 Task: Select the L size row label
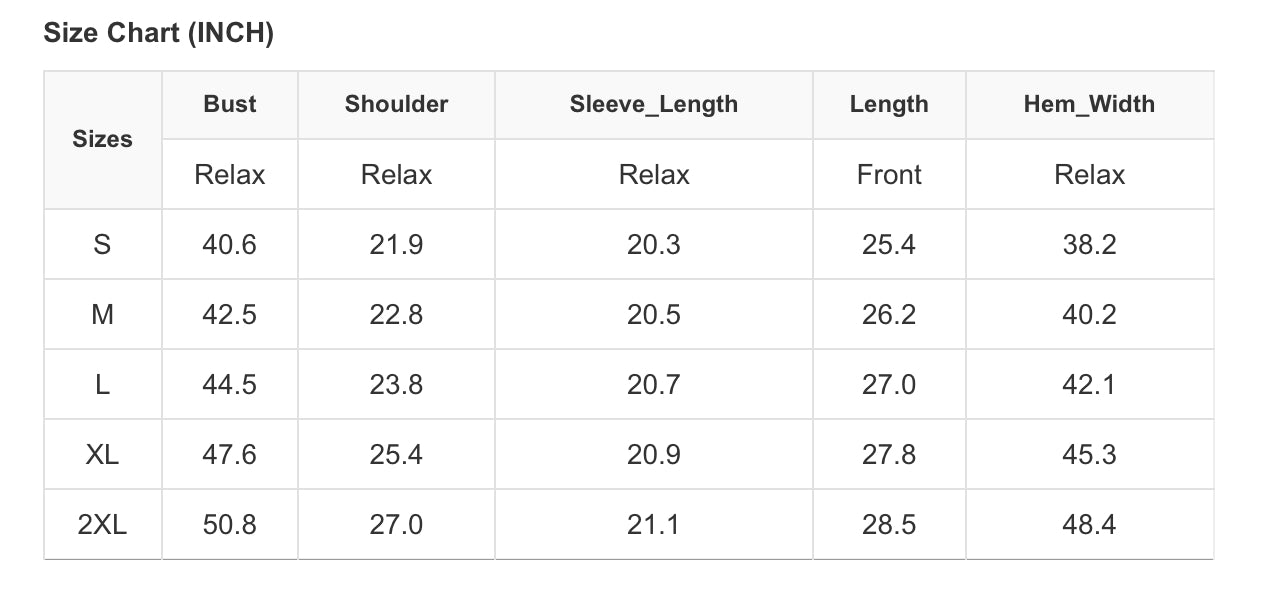(x=102, y=385)
